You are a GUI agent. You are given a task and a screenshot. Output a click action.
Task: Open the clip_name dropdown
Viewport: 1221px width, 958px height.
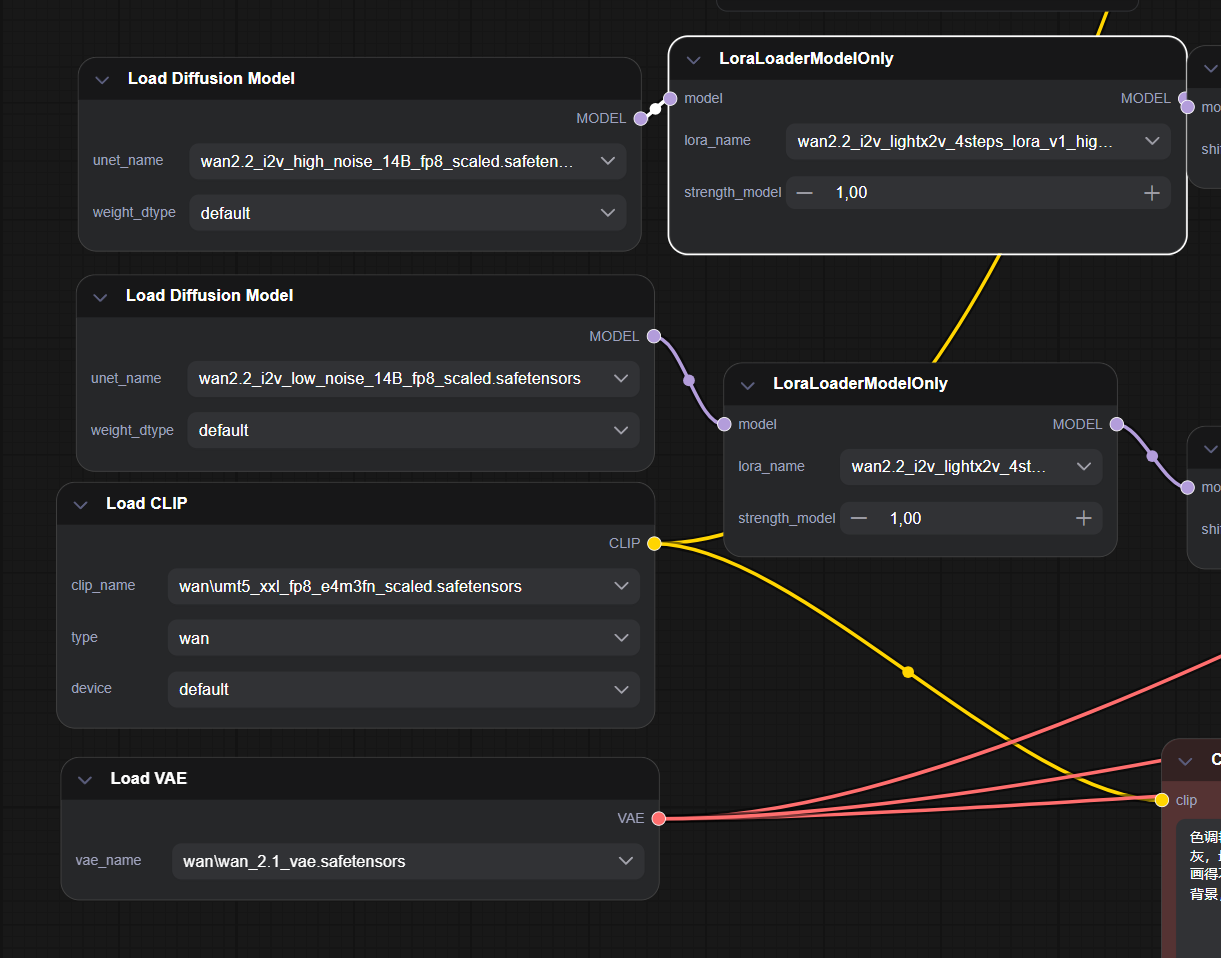[x=403, y=586]
